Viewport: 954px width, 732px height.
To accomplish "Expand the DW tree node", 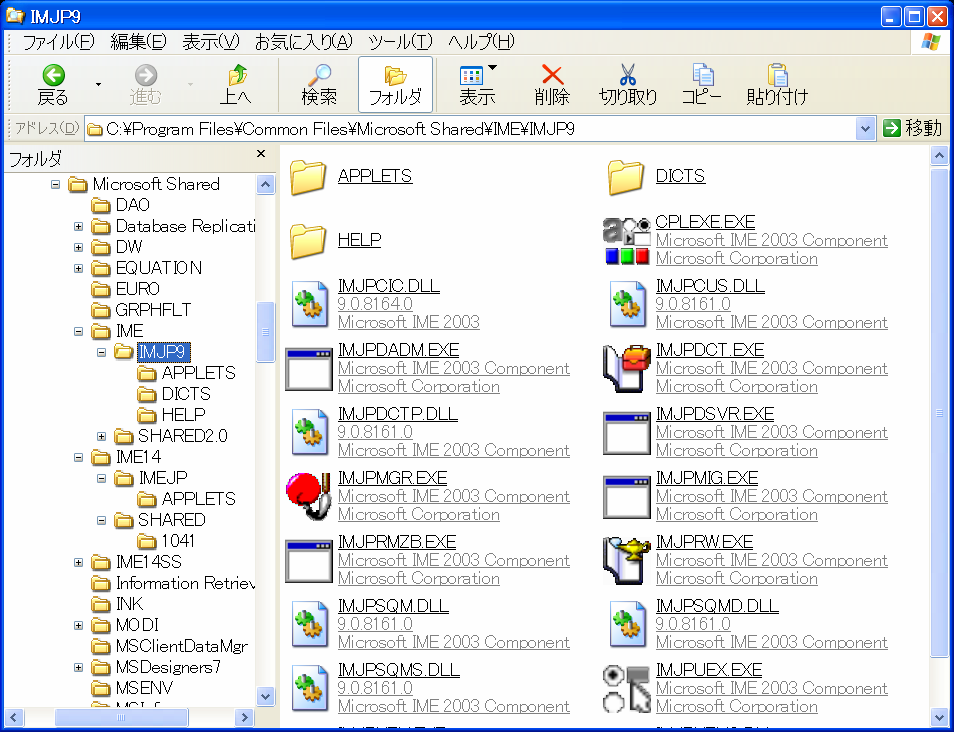I will pos(78,247).
